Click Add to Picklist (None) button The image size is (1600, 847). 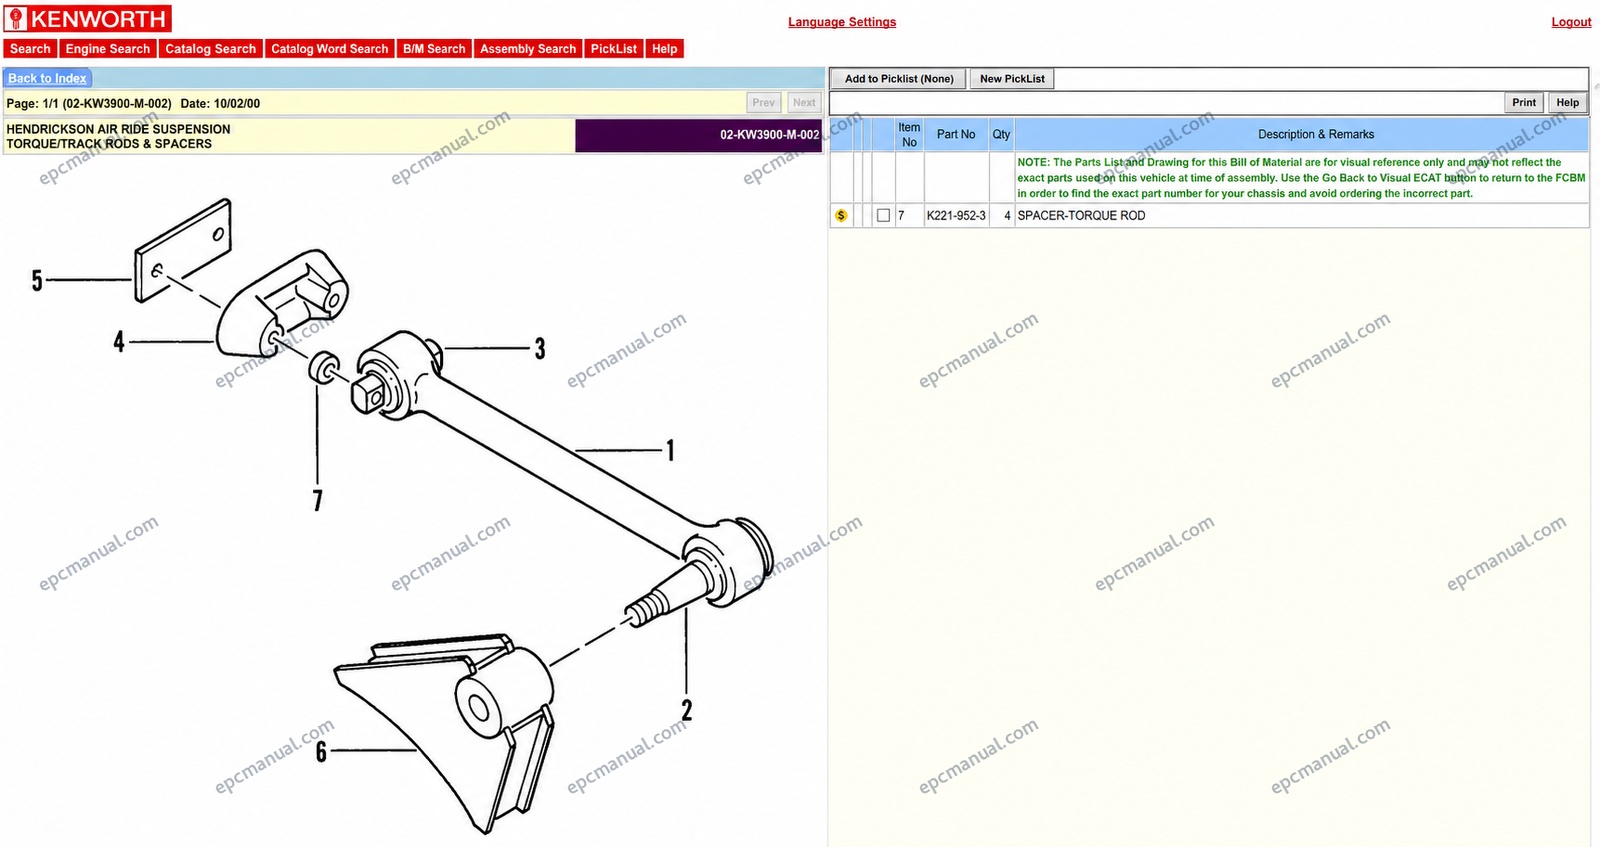click(899, 79)
